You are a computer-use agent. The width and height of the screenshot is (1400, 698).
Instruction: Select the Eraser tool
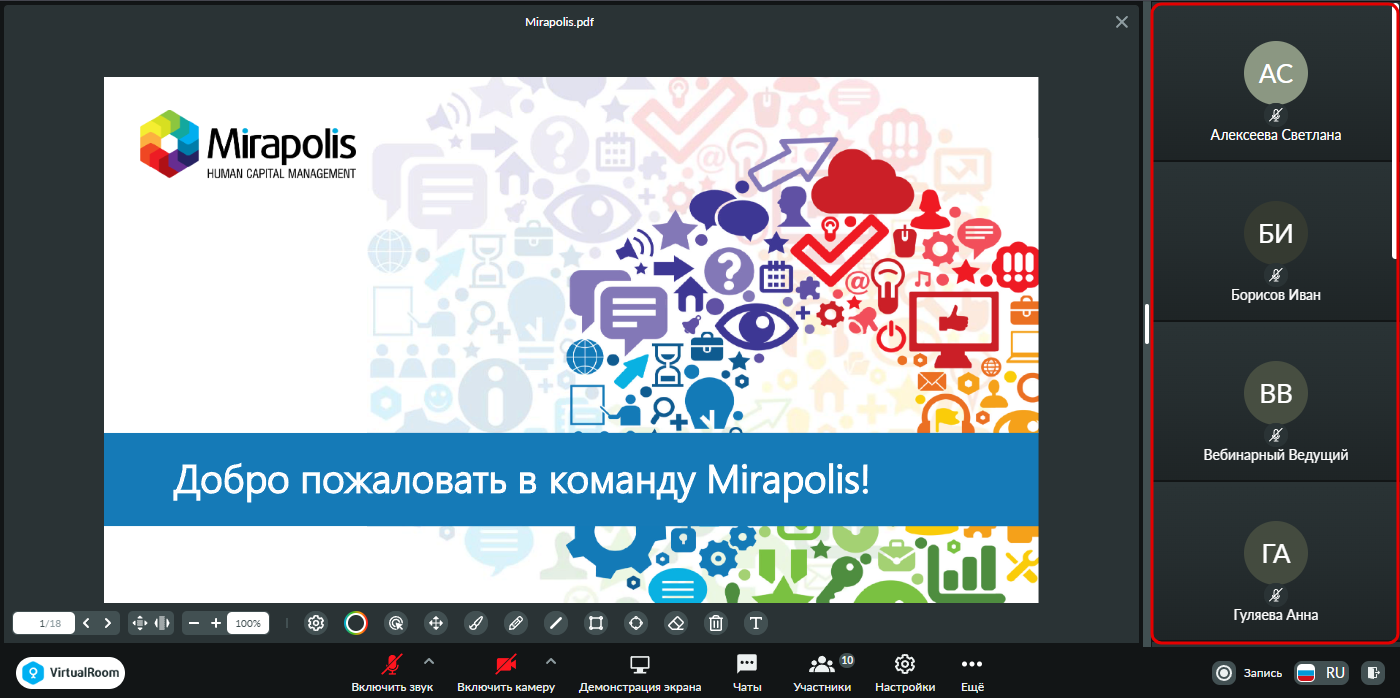[x=676, y=623]
